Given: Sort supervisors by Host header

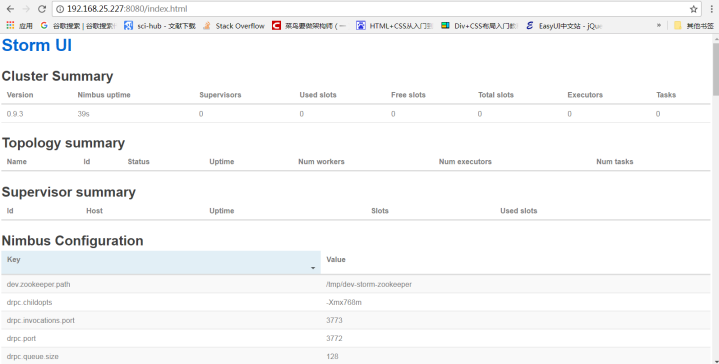Looking at the screenshot, I should point(94,210).
